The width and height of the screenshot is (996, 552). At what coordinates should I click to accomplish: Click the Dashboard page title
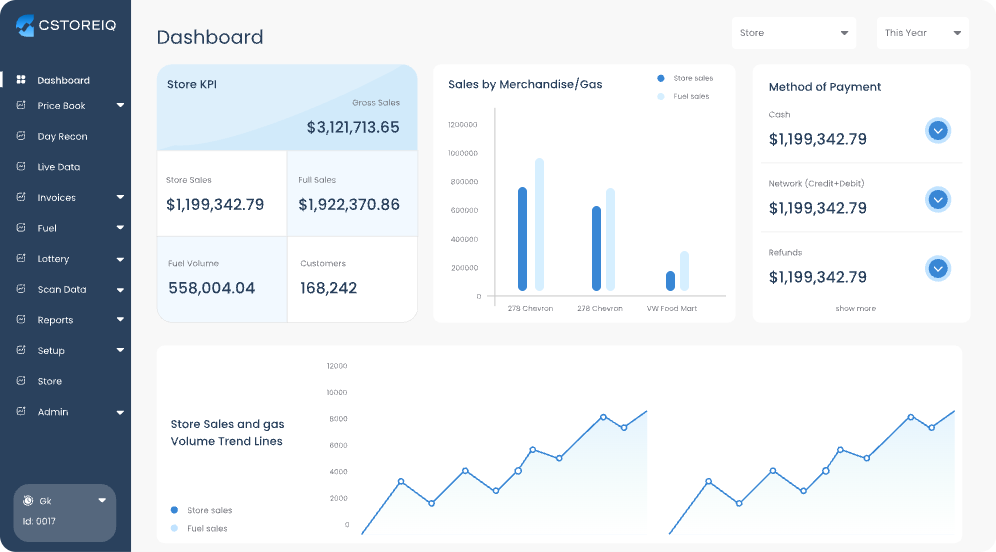[x=210, y=37]
